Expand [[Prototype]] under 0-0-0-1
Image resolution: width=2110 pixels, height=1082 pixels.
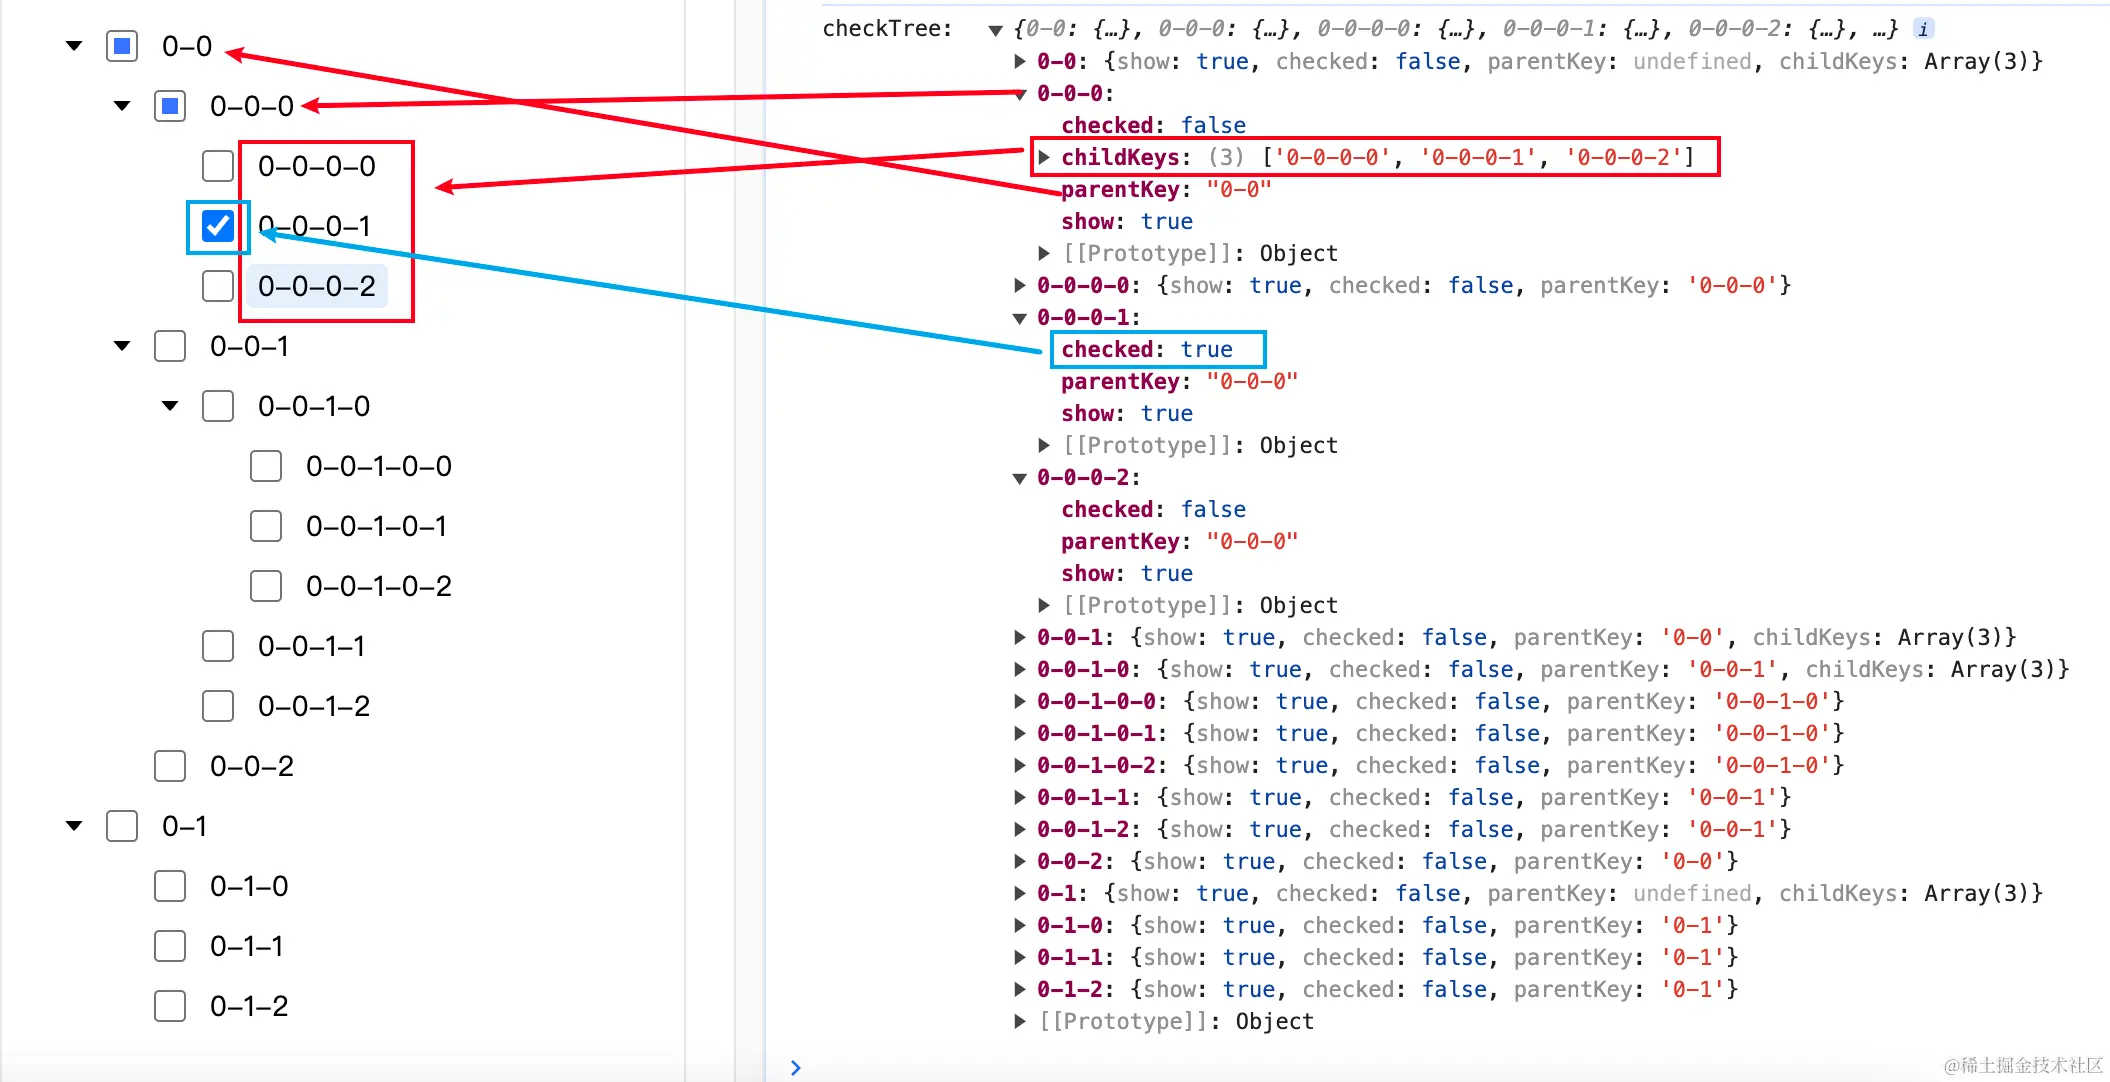[x=1043, y=445]
